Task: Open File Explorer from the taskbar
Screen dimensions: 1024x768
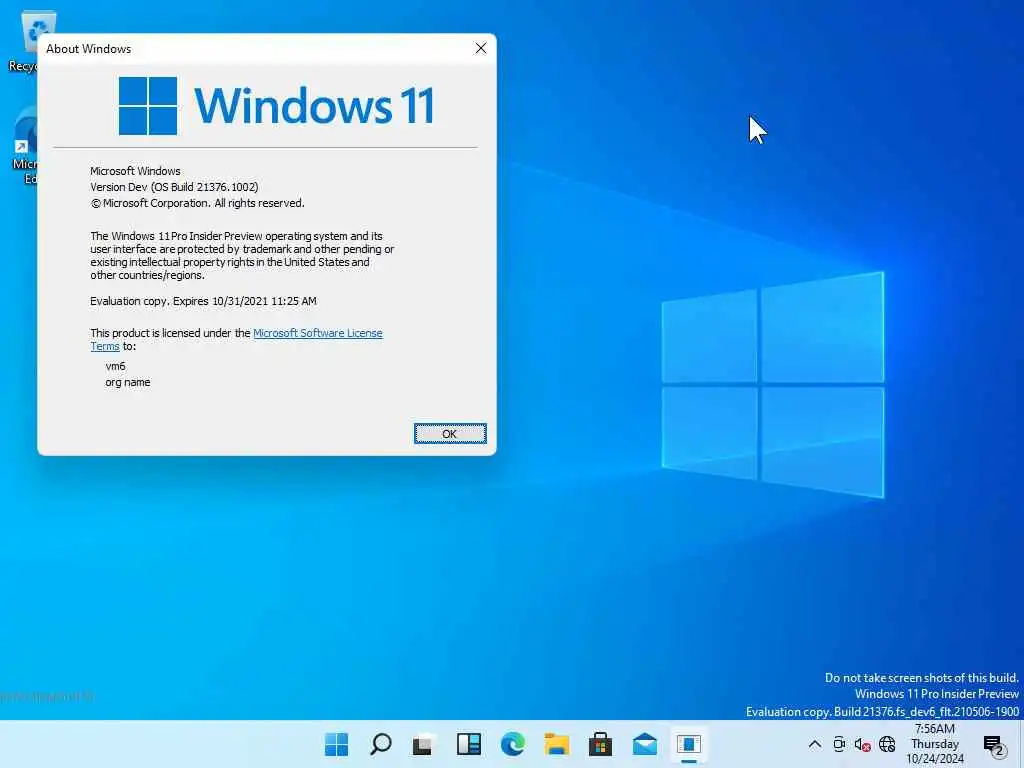Action: [x=556, y=744]
